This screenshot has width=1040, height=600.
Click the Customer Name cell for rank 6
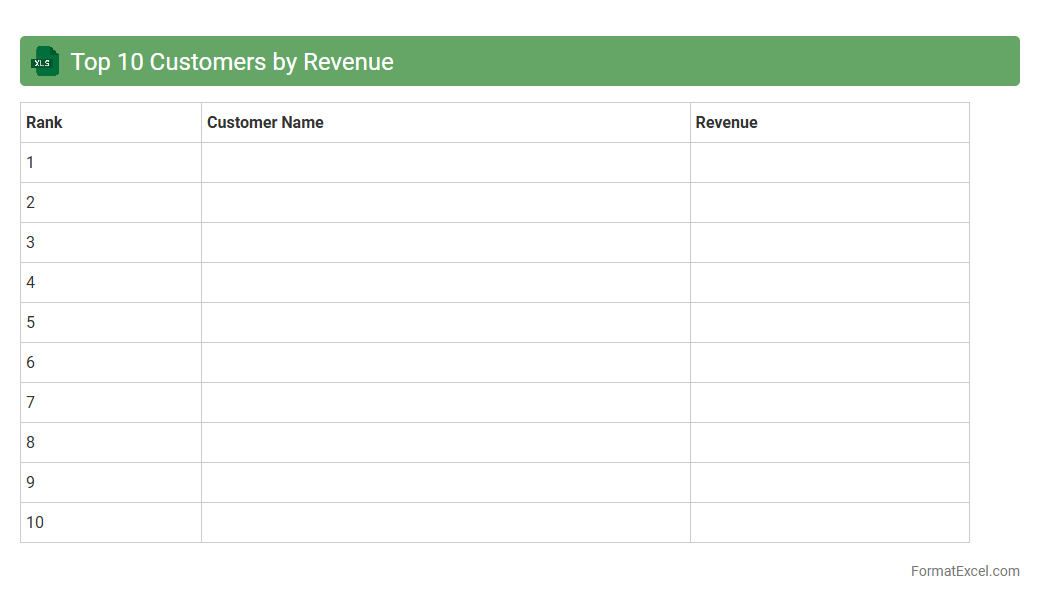[x=445, y=362]
